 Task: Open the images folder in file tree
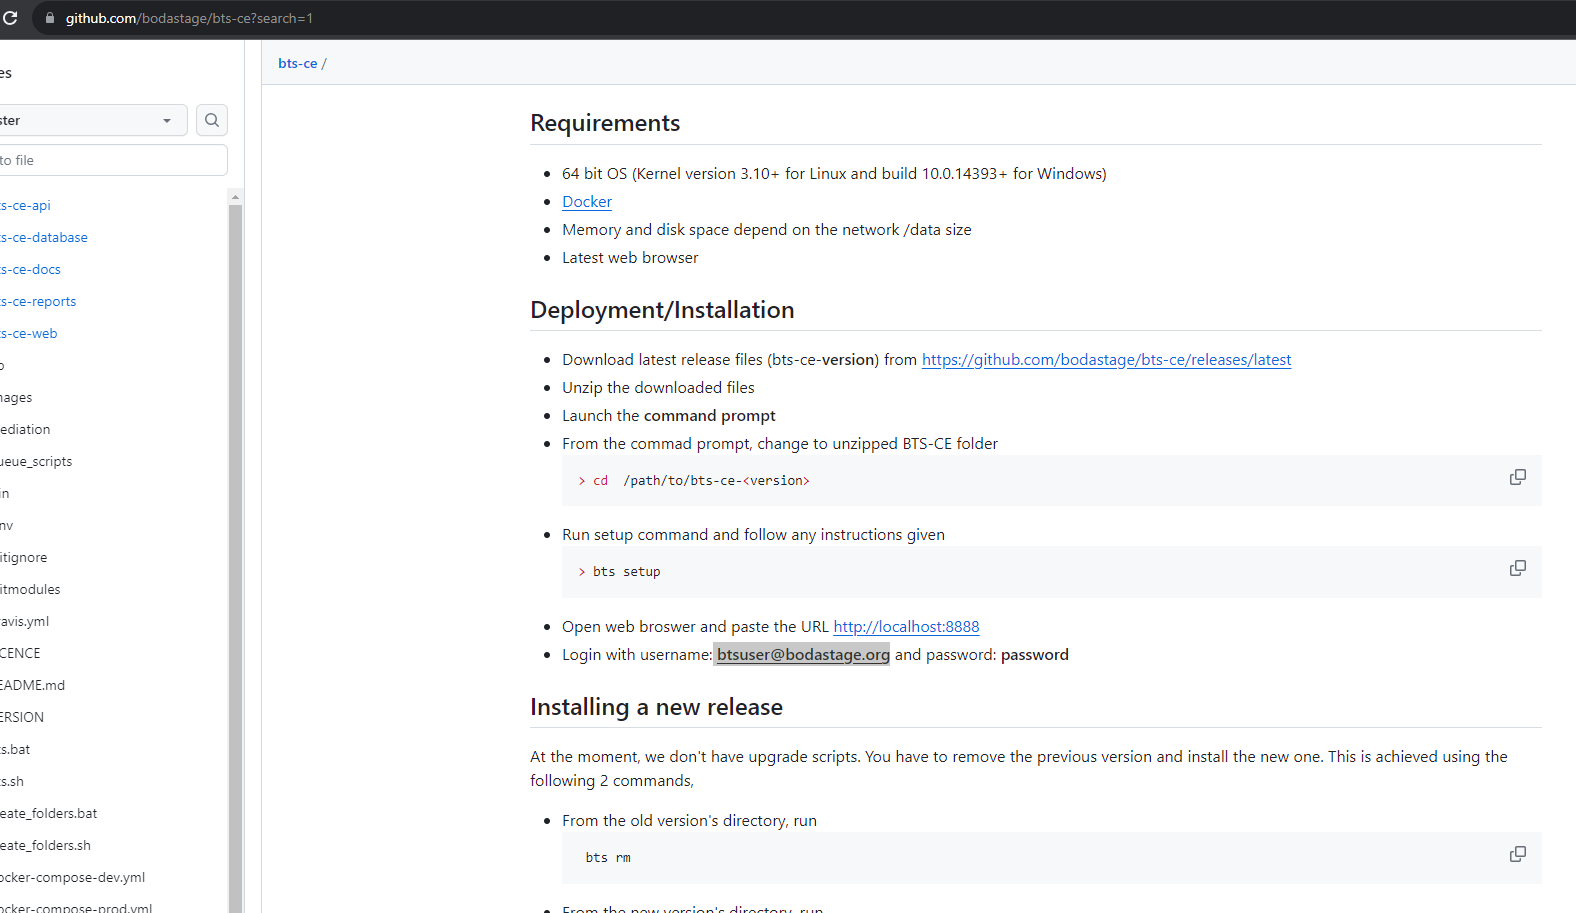pyautogui.click(x=16, y=397)
